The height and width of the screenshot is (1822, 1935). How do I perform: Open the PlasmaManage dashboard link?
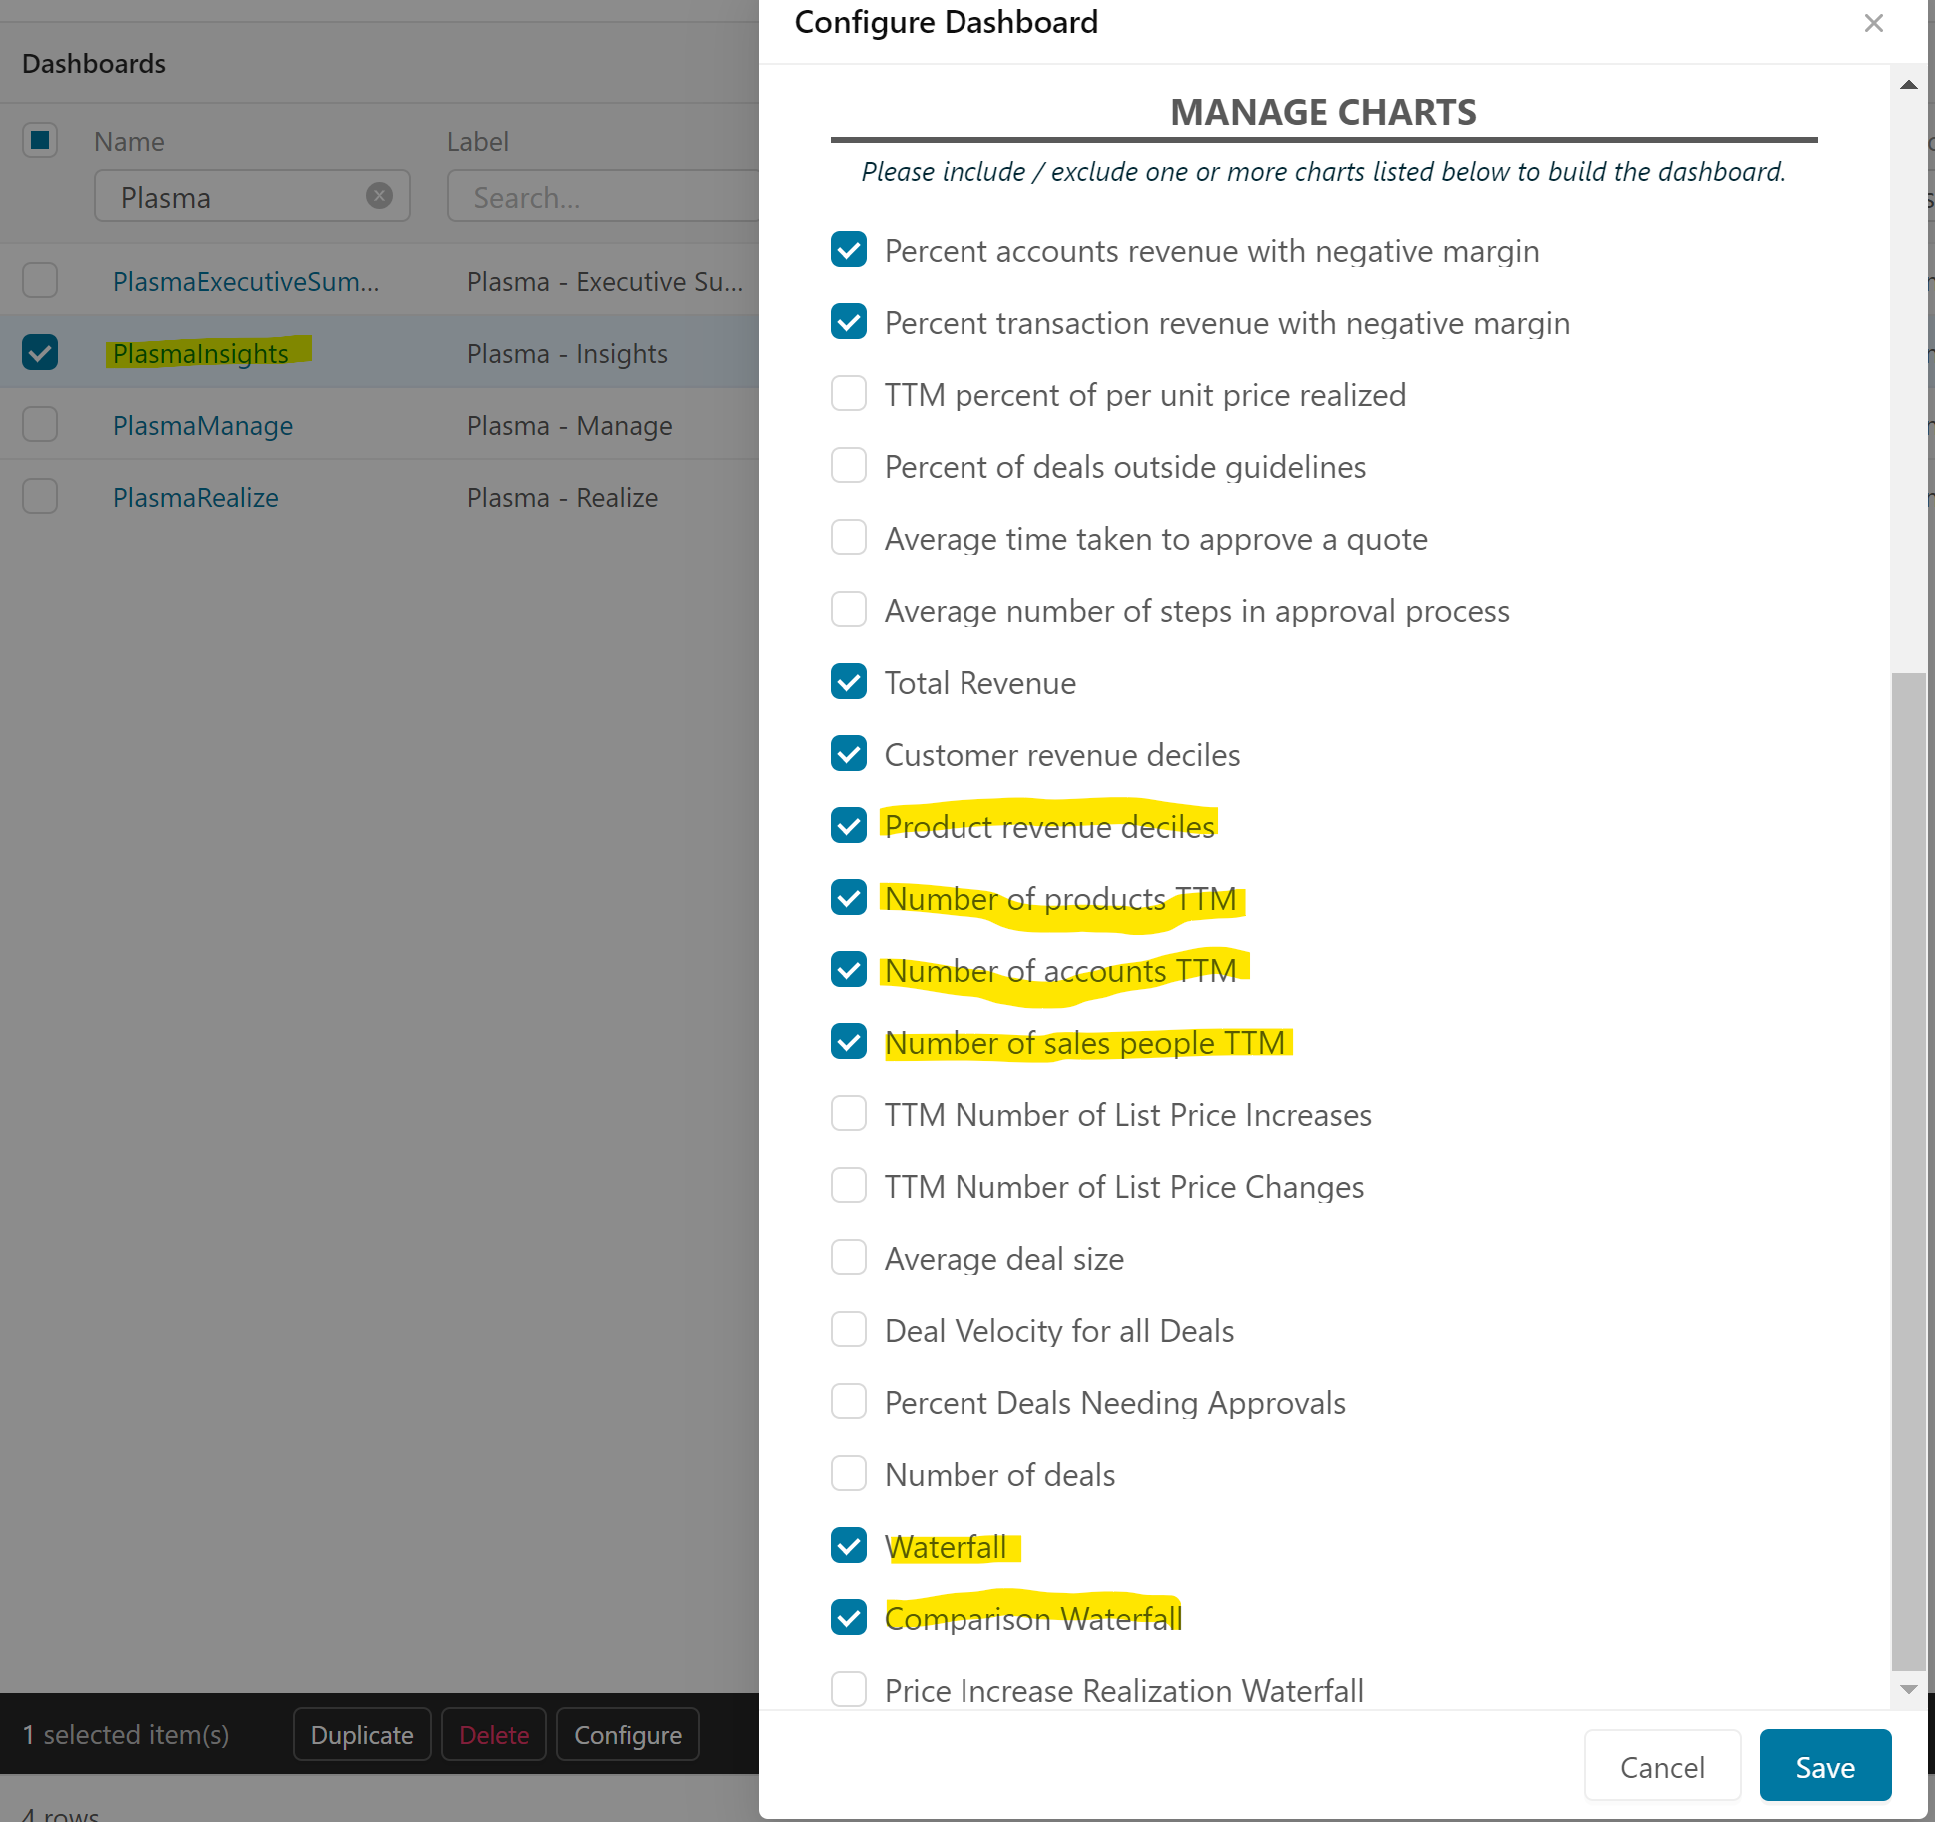tap(203, 426)
